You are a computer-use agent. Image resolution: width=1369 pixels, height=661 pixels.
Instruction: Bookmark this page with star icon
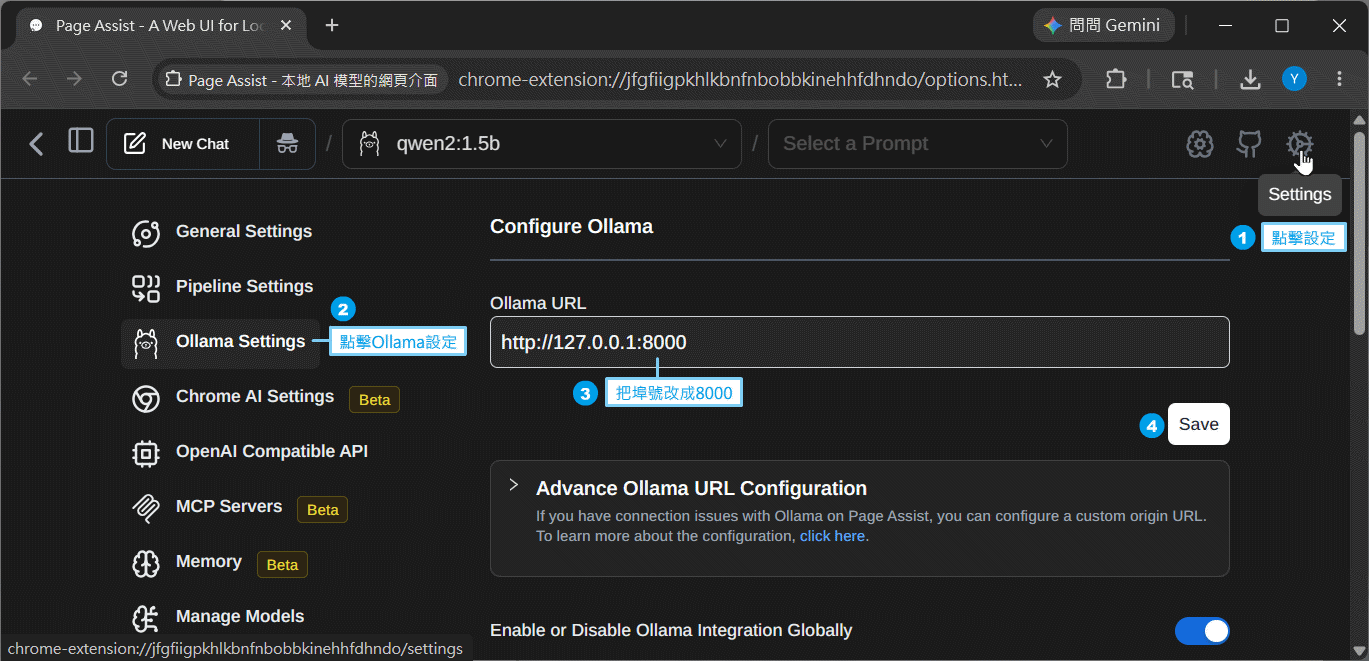click(x=1052, y=79)
